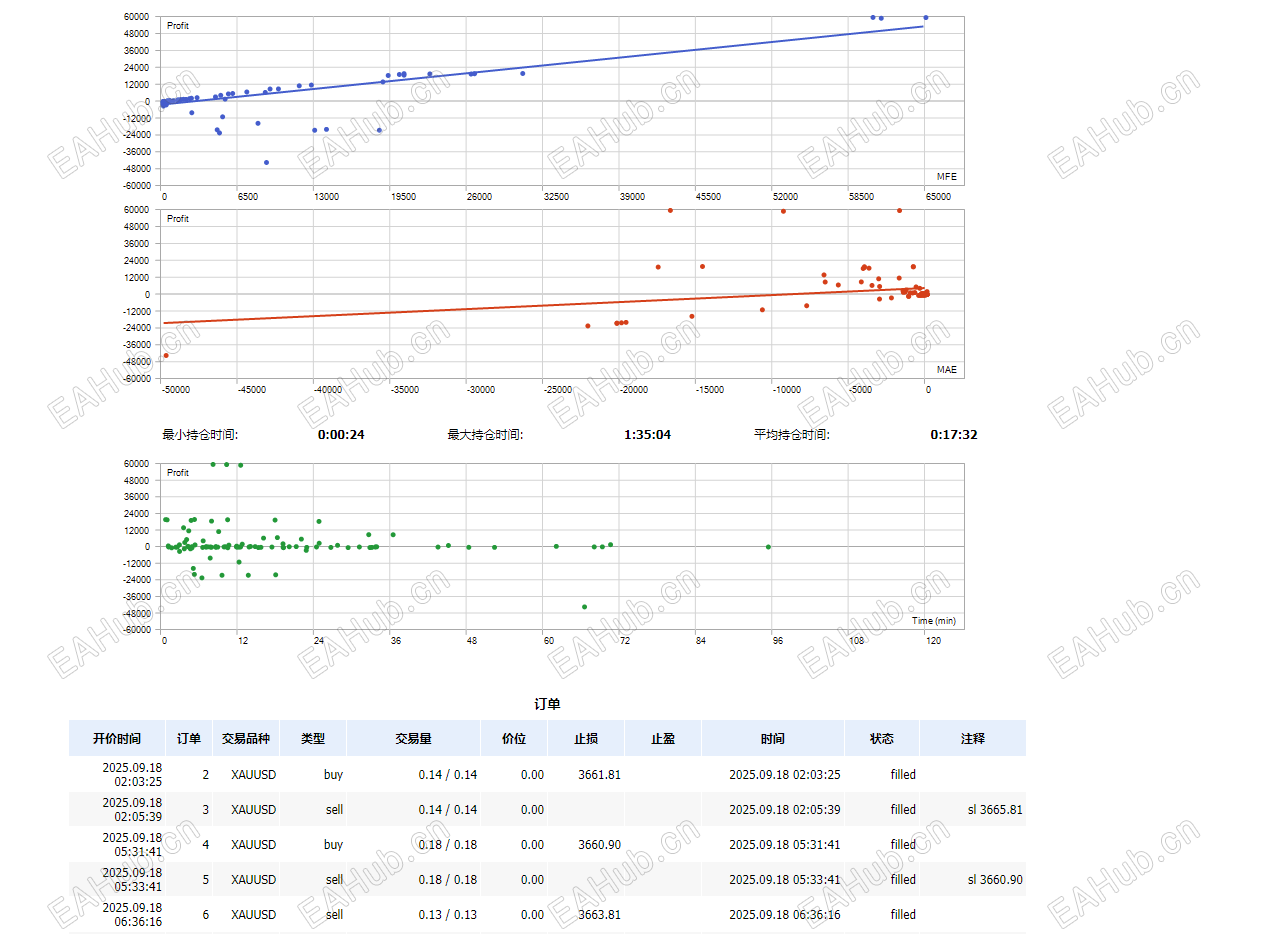The image size is (1276, 934).
Task: Click stop loss value 3661.81
Action: 599,775
